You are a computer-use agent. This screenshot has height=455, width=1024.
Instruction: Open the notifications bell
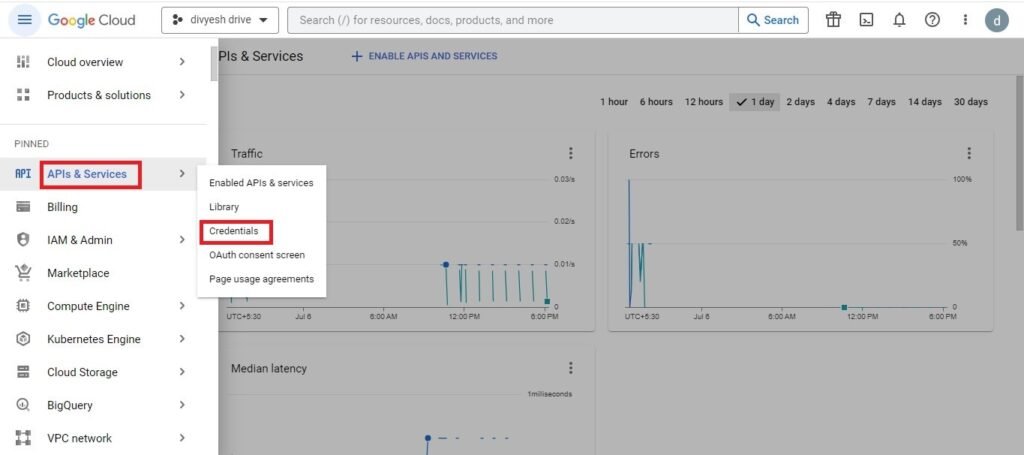[900, 20]
